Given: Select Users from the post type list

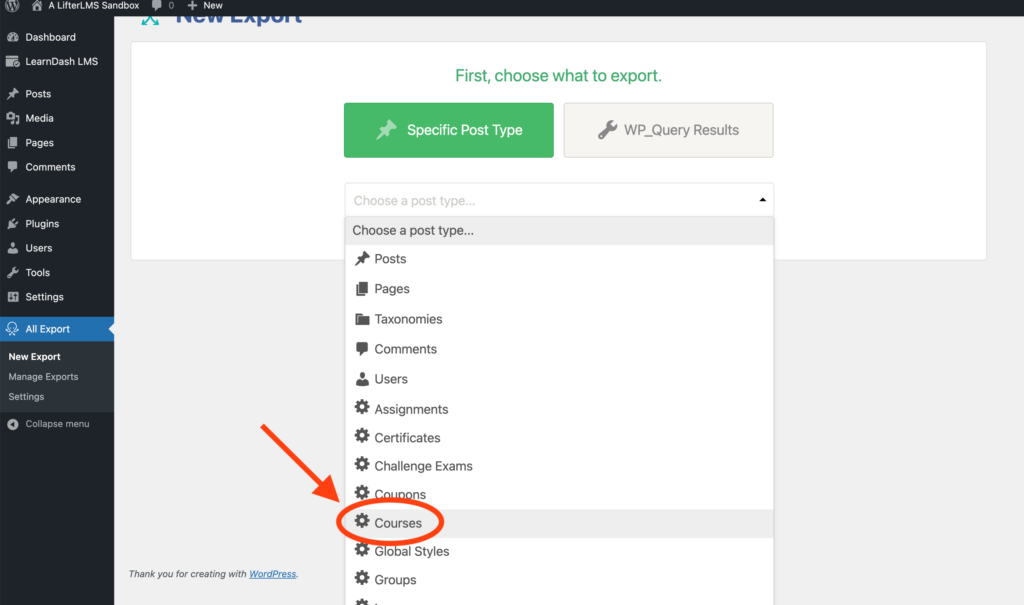Looking at the screenshot, I should (559, 379).
